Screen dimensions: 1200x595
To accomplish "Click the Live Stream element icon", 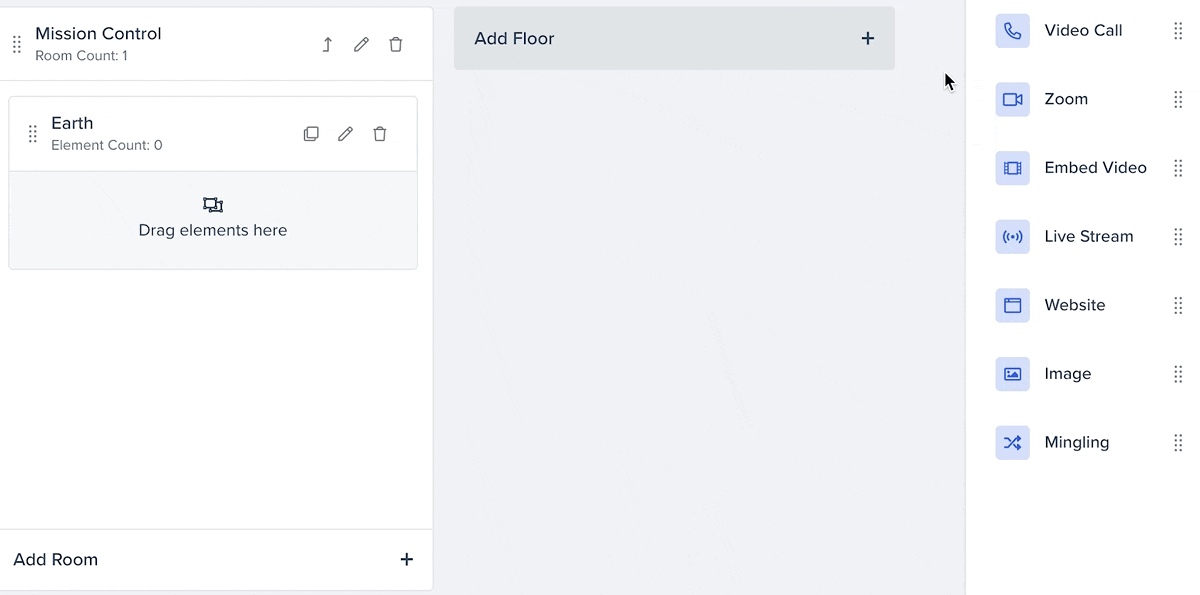I will coord(1012,237).
